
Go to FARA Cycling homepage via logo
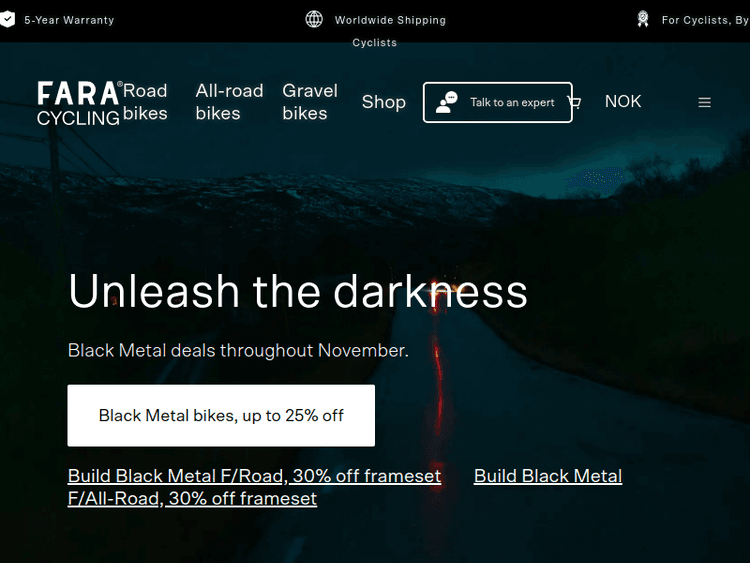[x=78, y=103]
